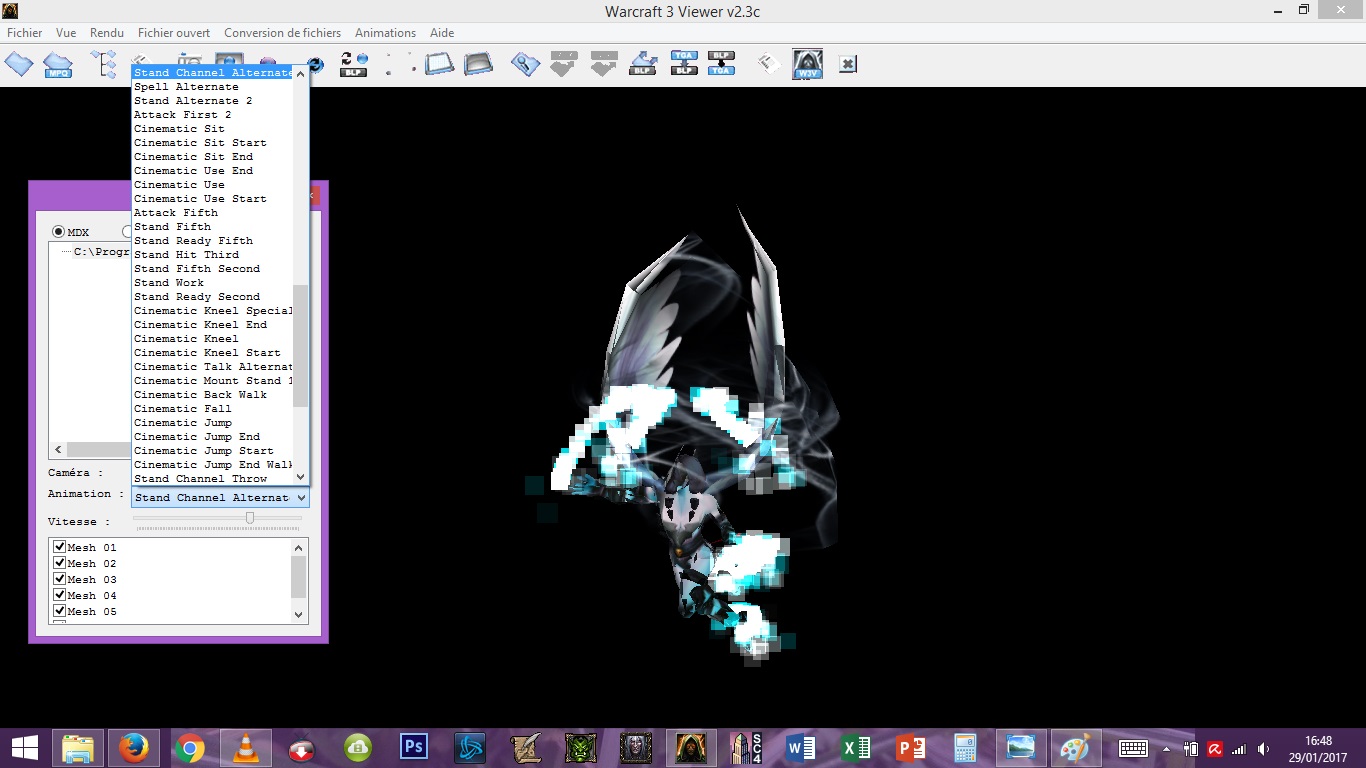This screenshot has width=1366, height=768.
Task: Choose 'Cinematic Kneel Special' animation
Action: tap(213, 311)
